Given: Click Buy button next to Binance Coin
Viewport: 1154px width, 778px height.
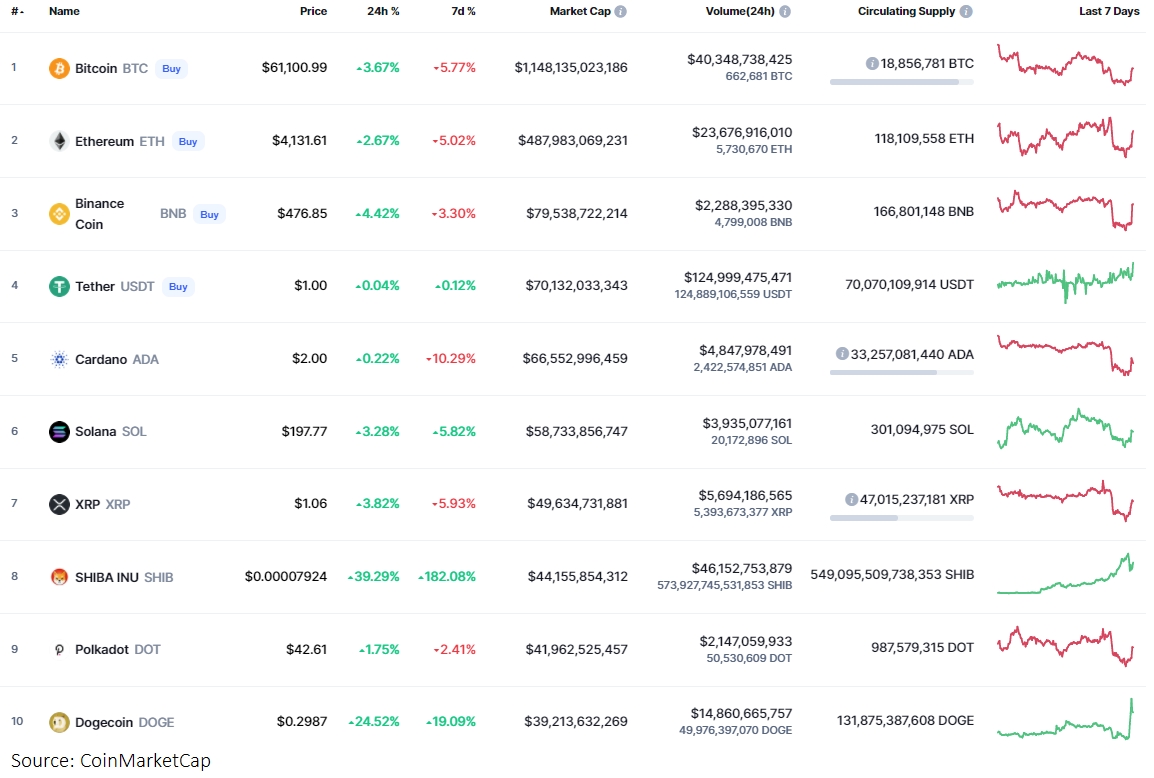Looking at the screenshot, I should [x=209, y=214].
